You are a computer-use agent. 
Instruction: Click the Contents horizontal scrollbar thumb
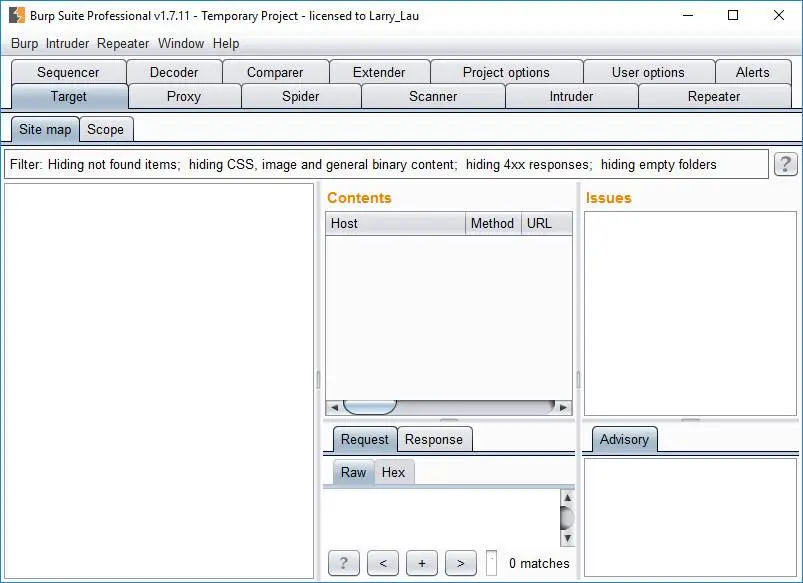370,407
